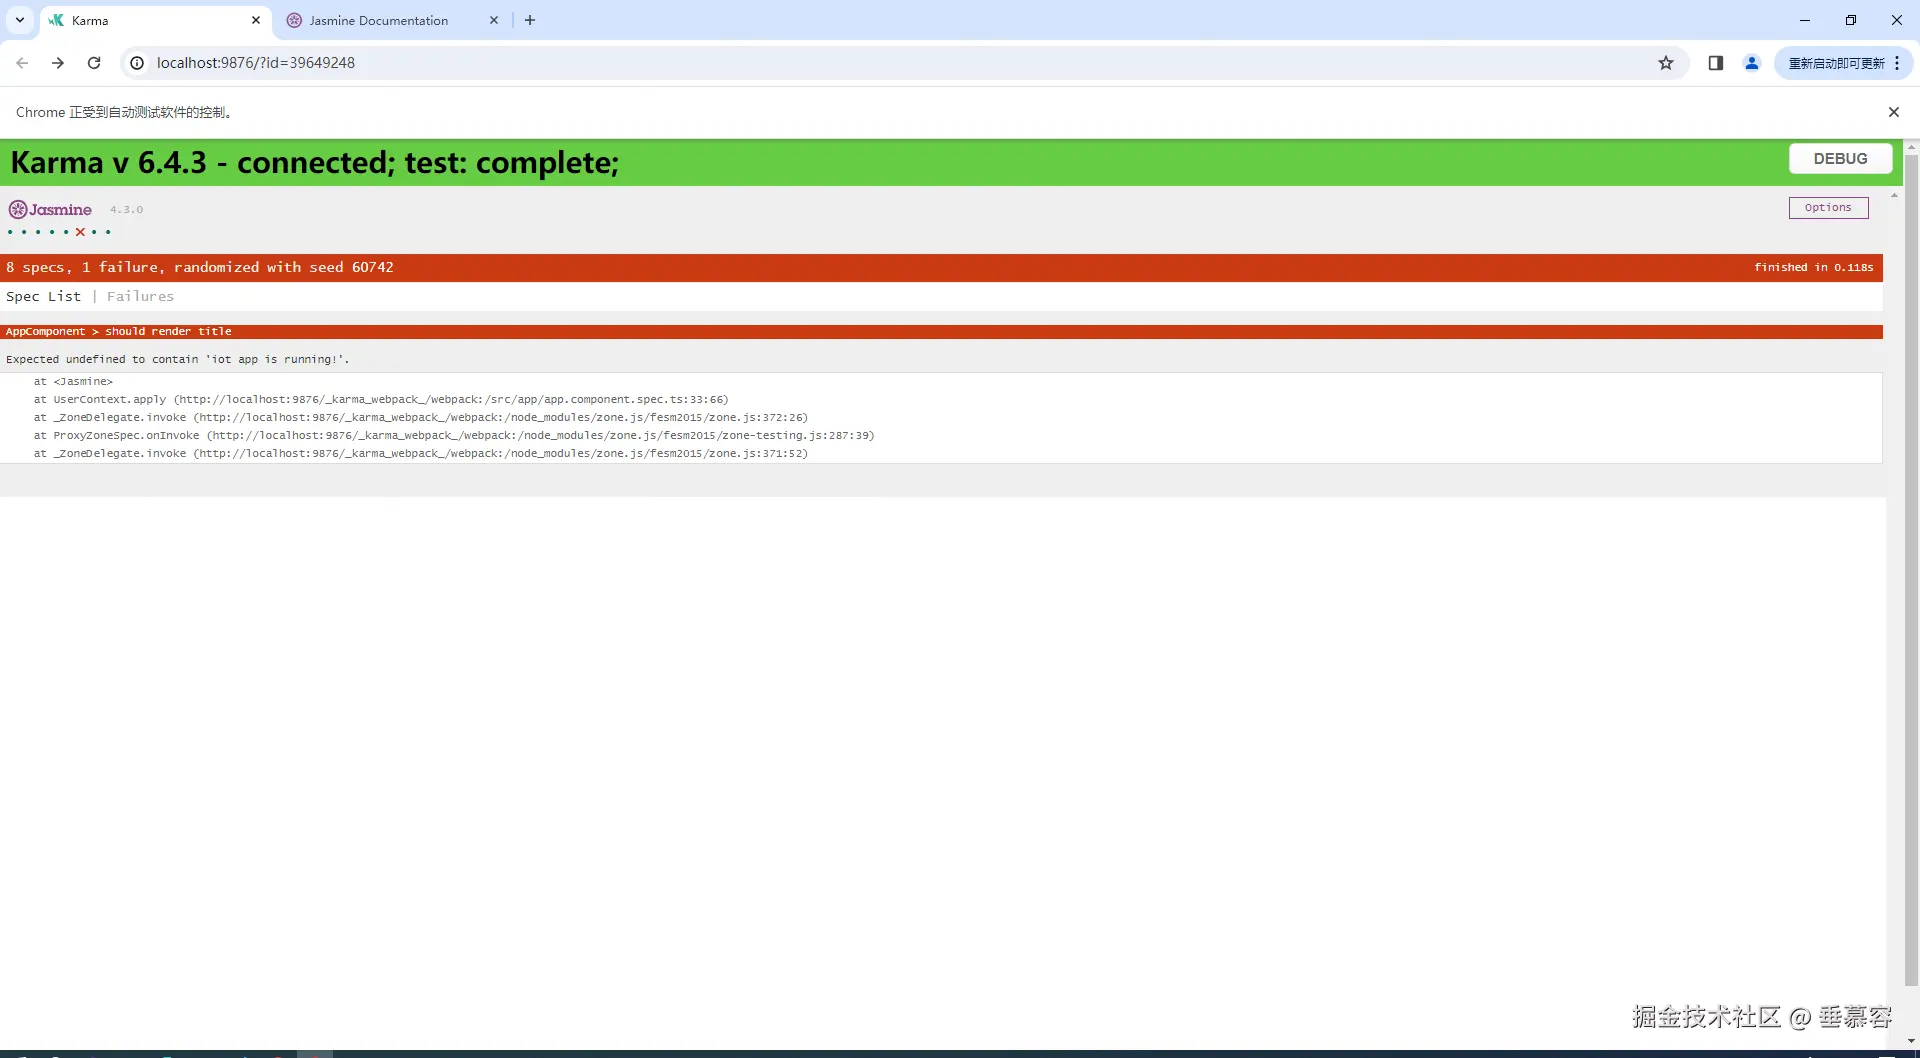
Task: Open the Chrome profile avatar icon
Action: pos(1752,63)
